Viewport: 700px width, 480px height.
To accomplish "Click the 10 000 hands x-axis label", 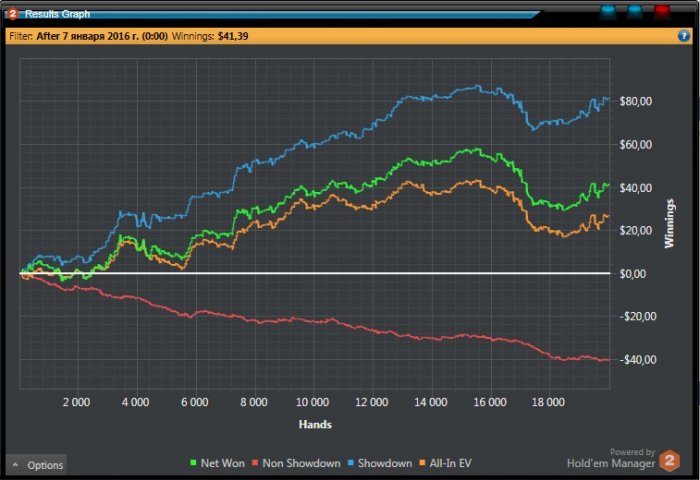I will click(x=312, y=402).
